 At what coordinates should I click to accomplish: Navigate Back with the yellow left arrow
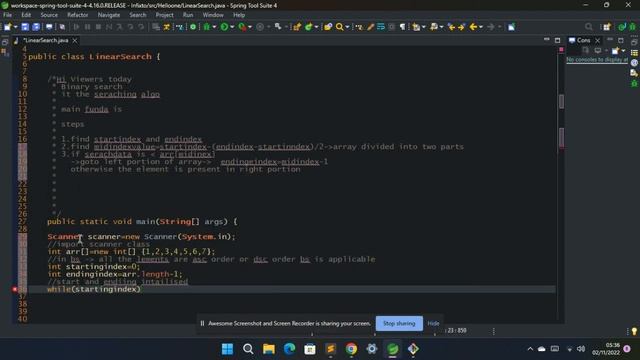[x=473, y=27]
